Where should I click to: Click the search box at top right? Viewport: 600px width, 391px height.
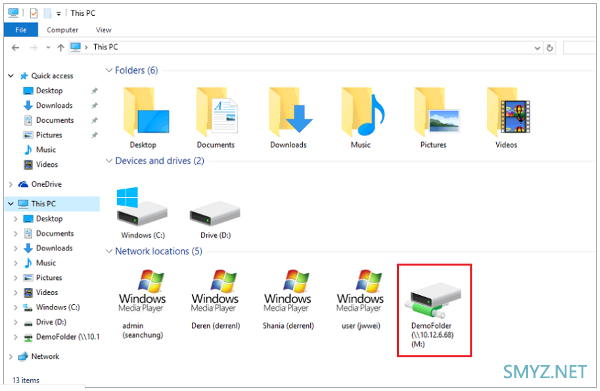coord(579,48)
